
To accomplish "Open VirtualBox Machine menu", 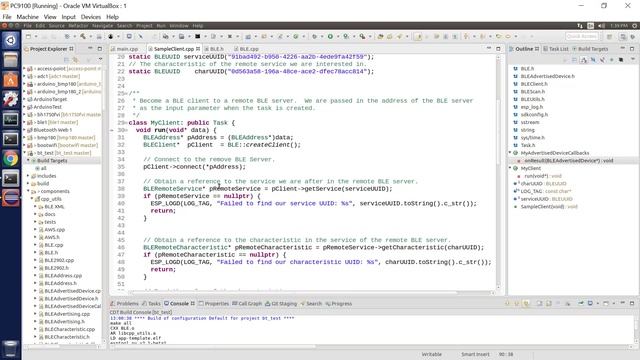I will [27, 17].
